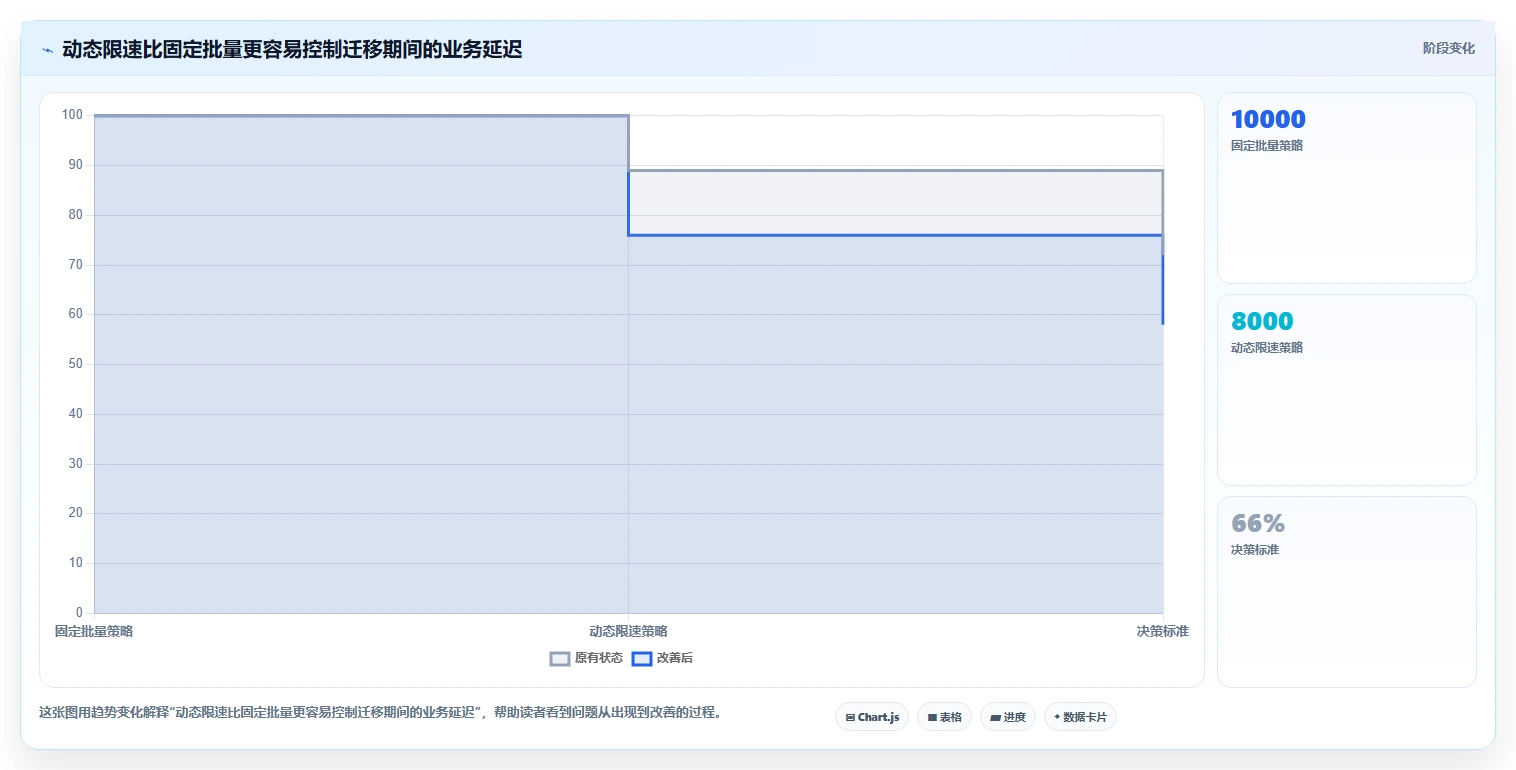The height and width of the screenshot is (770, 1516).
Task: Click the 66% value card
Action: coord(1346,592)
